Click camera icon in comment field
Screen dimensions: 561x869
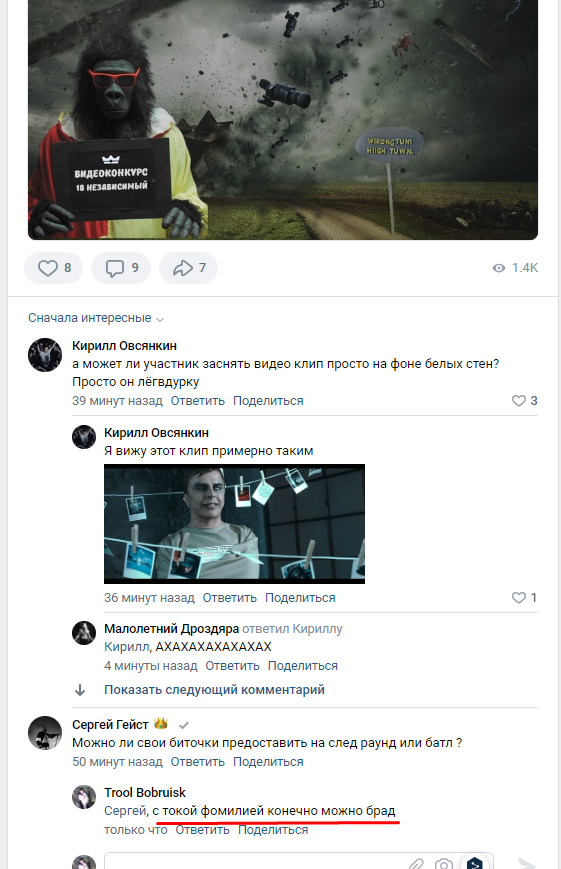pyautogui.click(x=444, y=863)
